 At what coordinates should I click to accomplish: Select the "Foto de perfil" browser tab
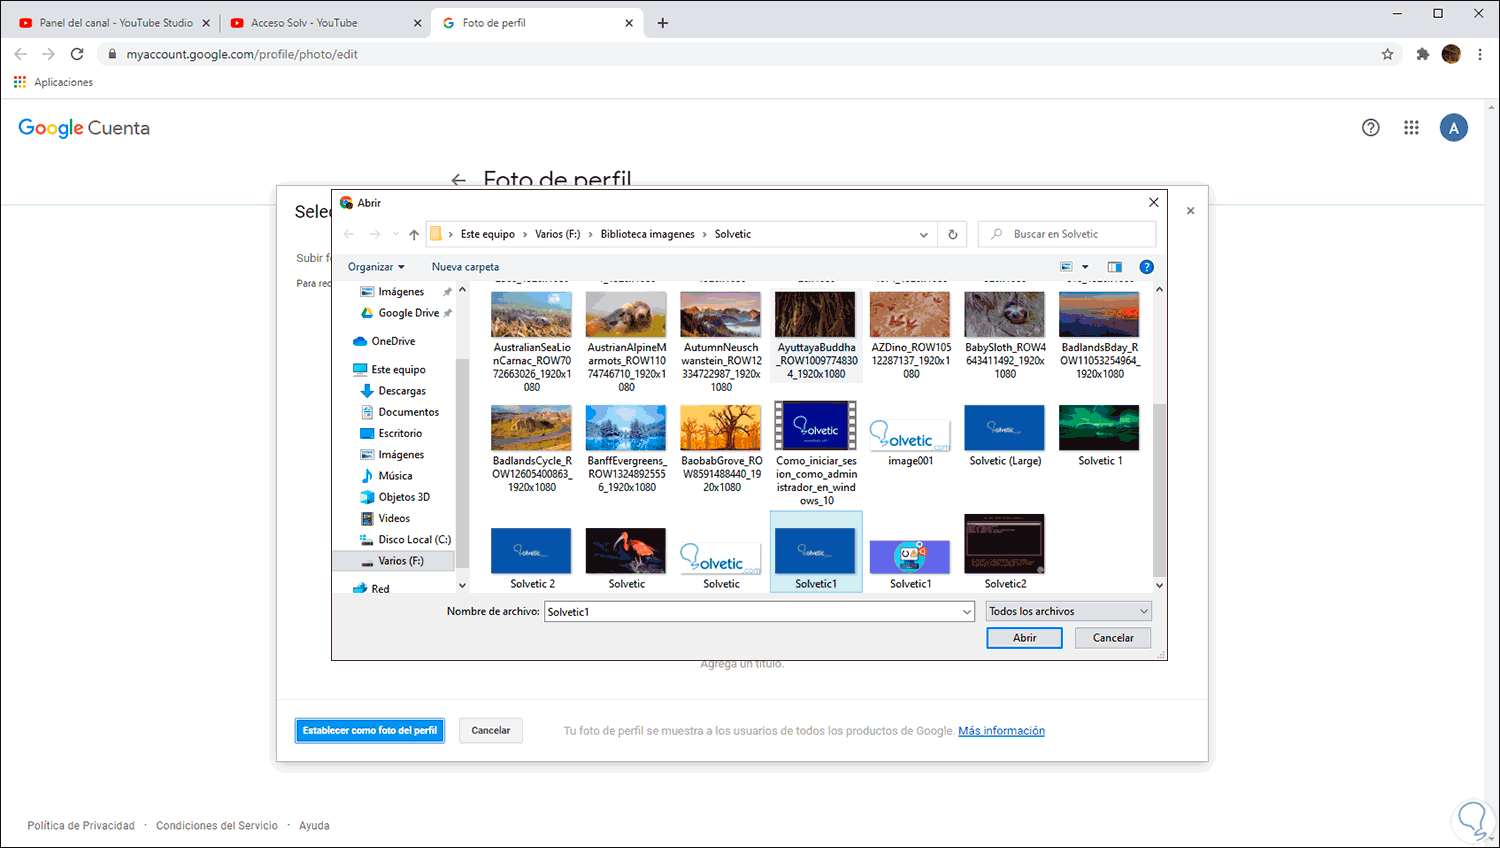pyautogui.click(x=536, y=23)
